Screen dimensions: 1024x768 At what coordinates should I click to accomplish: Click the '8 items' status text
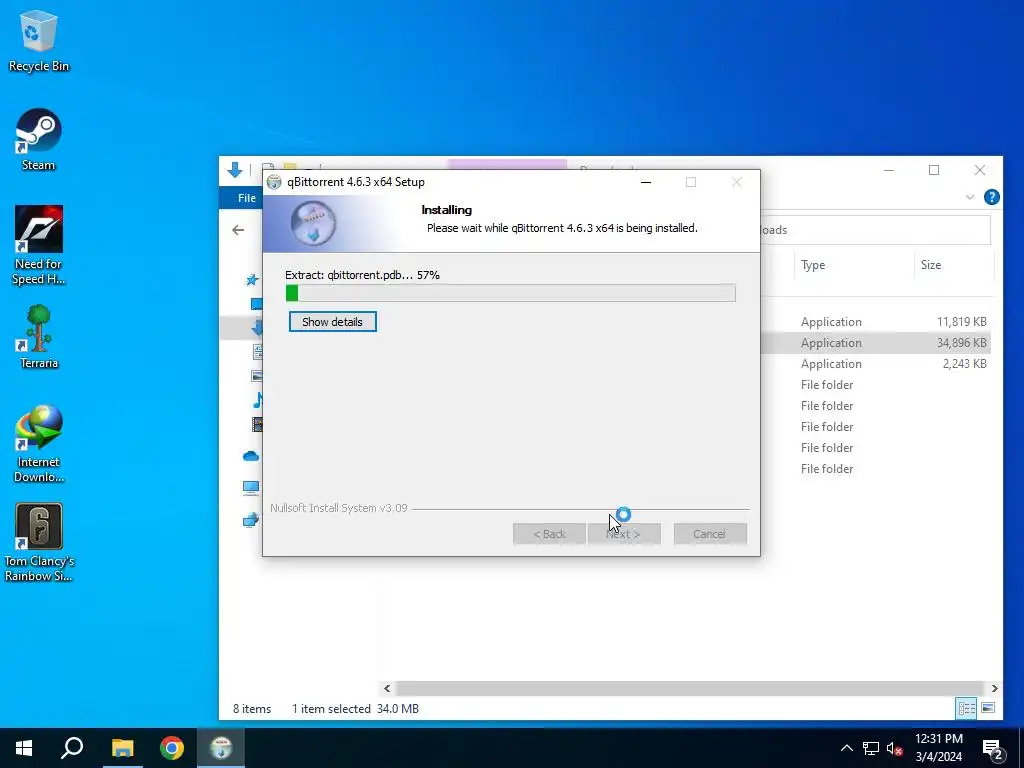click(x=251, y=709)
